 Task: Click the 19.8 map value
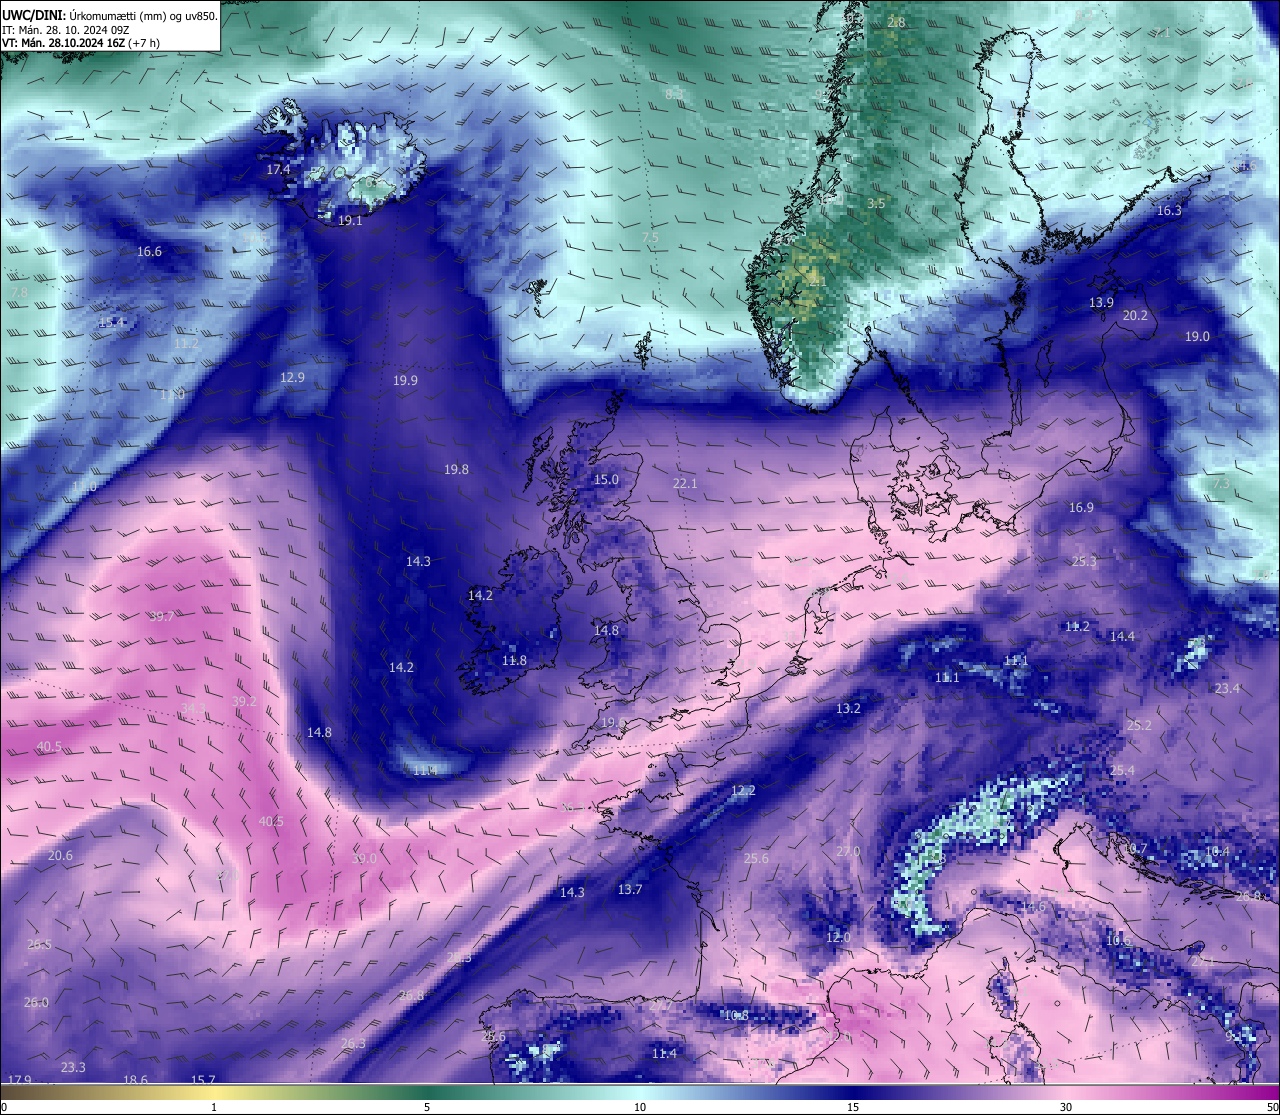point(456,470)
